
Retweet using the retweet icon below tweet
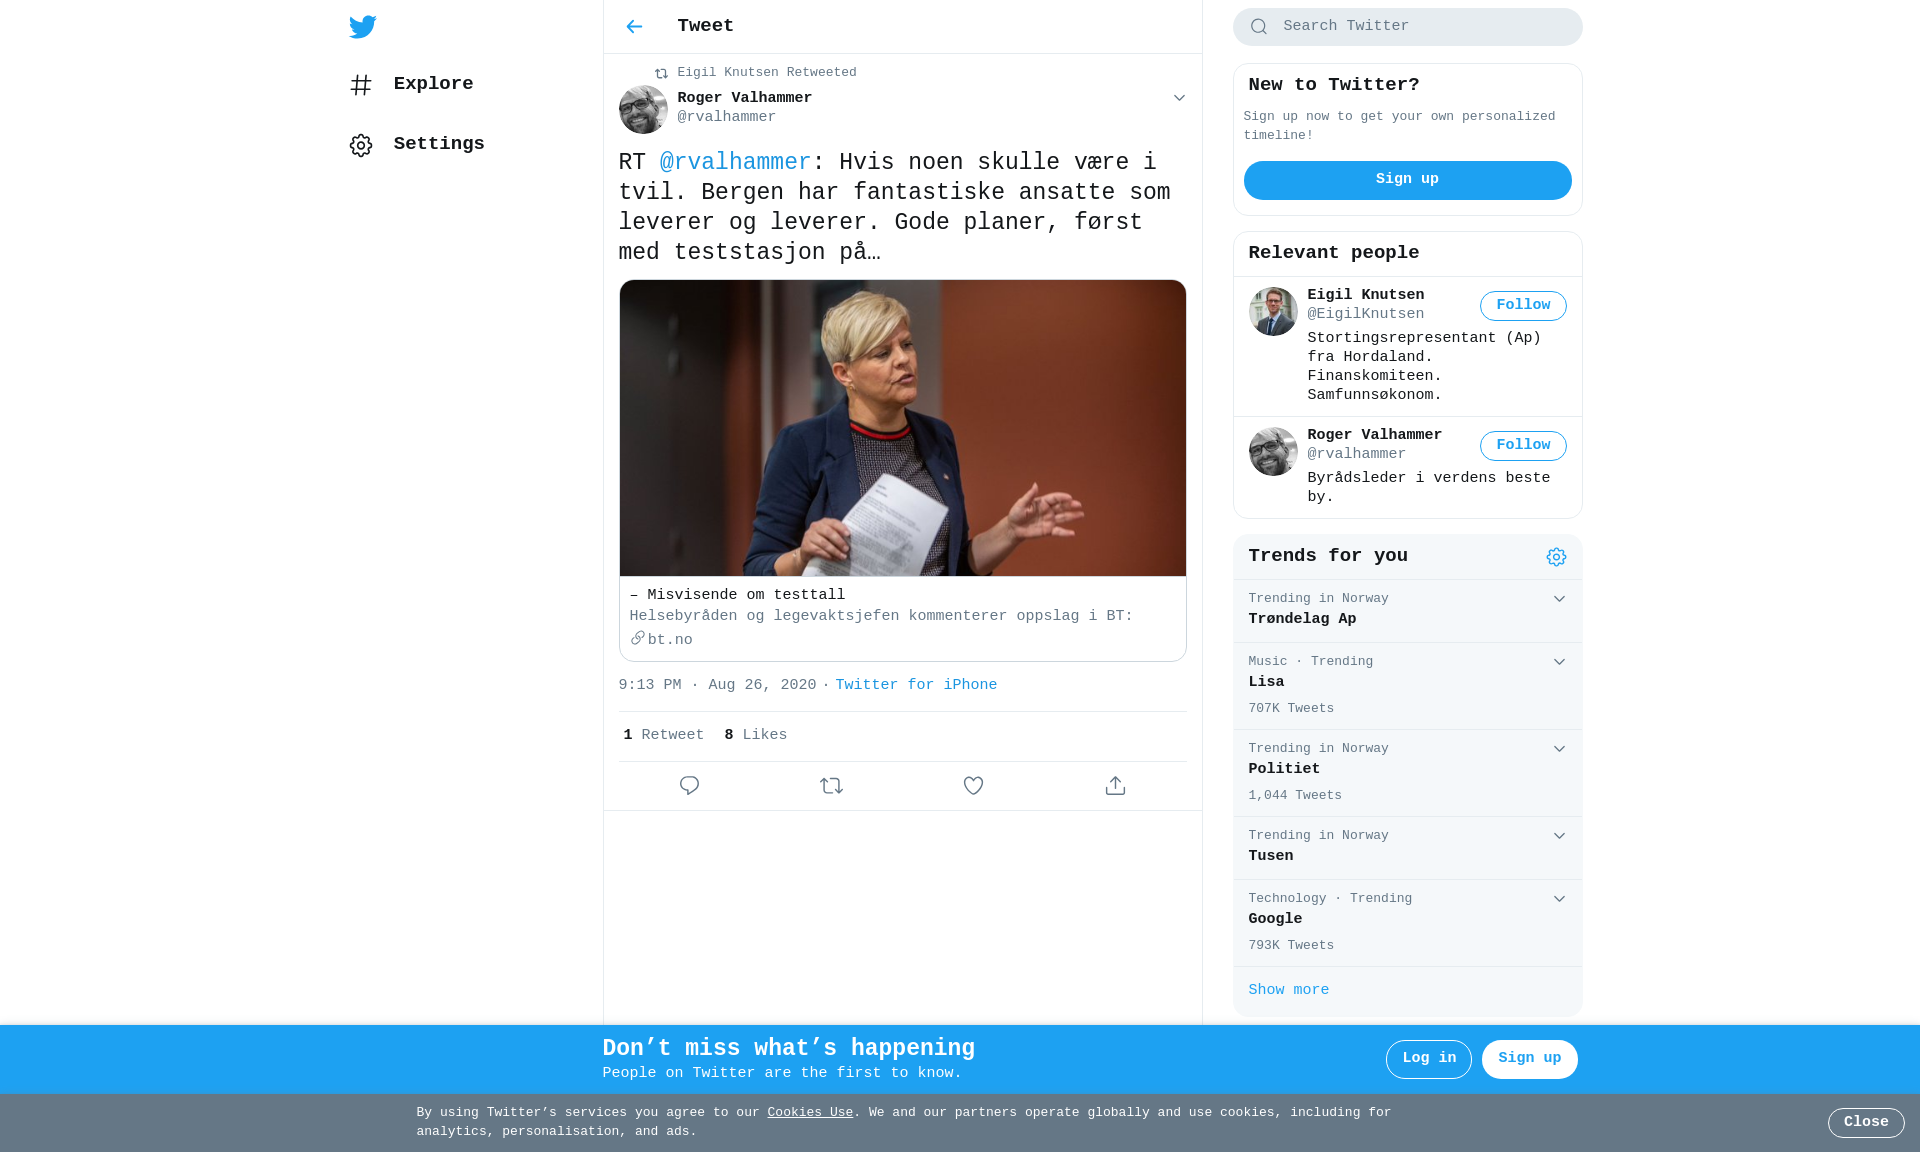(x=831, y=786)
